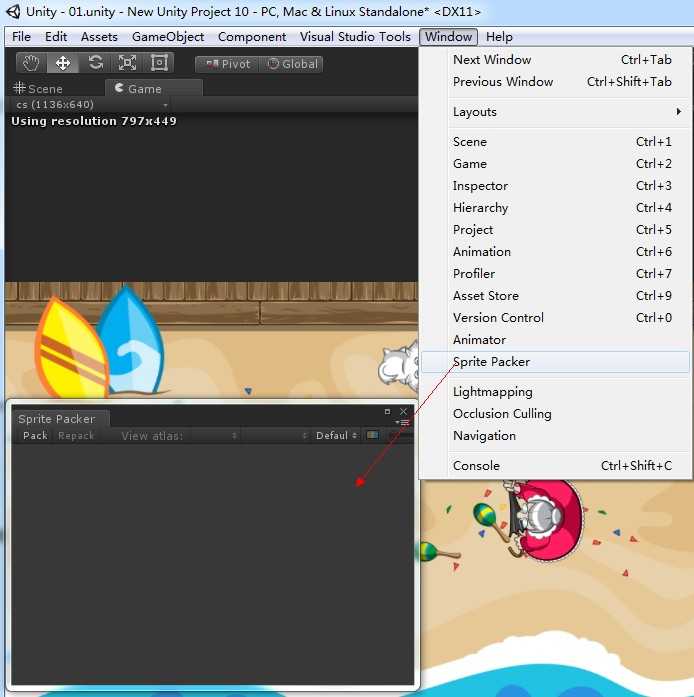Click the Repack button
Screen dimensions: 694x697
tap(76, 436)
